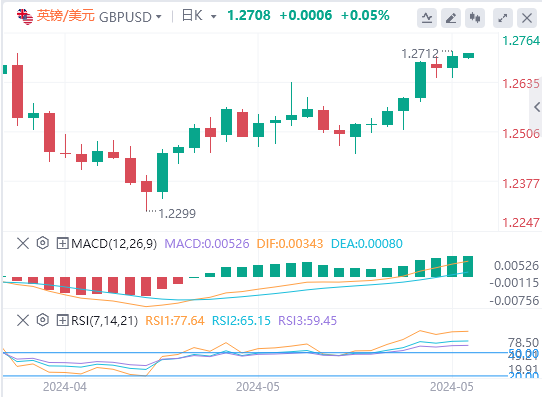Screen dimensions: 542x397
Task: Open RSI indicator settings
Action: (x=43, y=320)
